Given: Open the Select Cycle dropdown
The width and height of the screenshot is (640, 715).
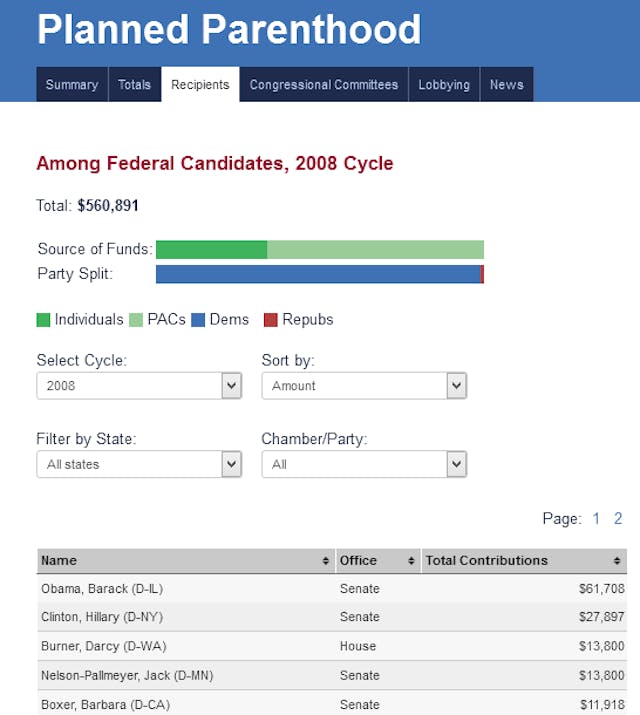Looking at the screenshot, I should (139, 386).
